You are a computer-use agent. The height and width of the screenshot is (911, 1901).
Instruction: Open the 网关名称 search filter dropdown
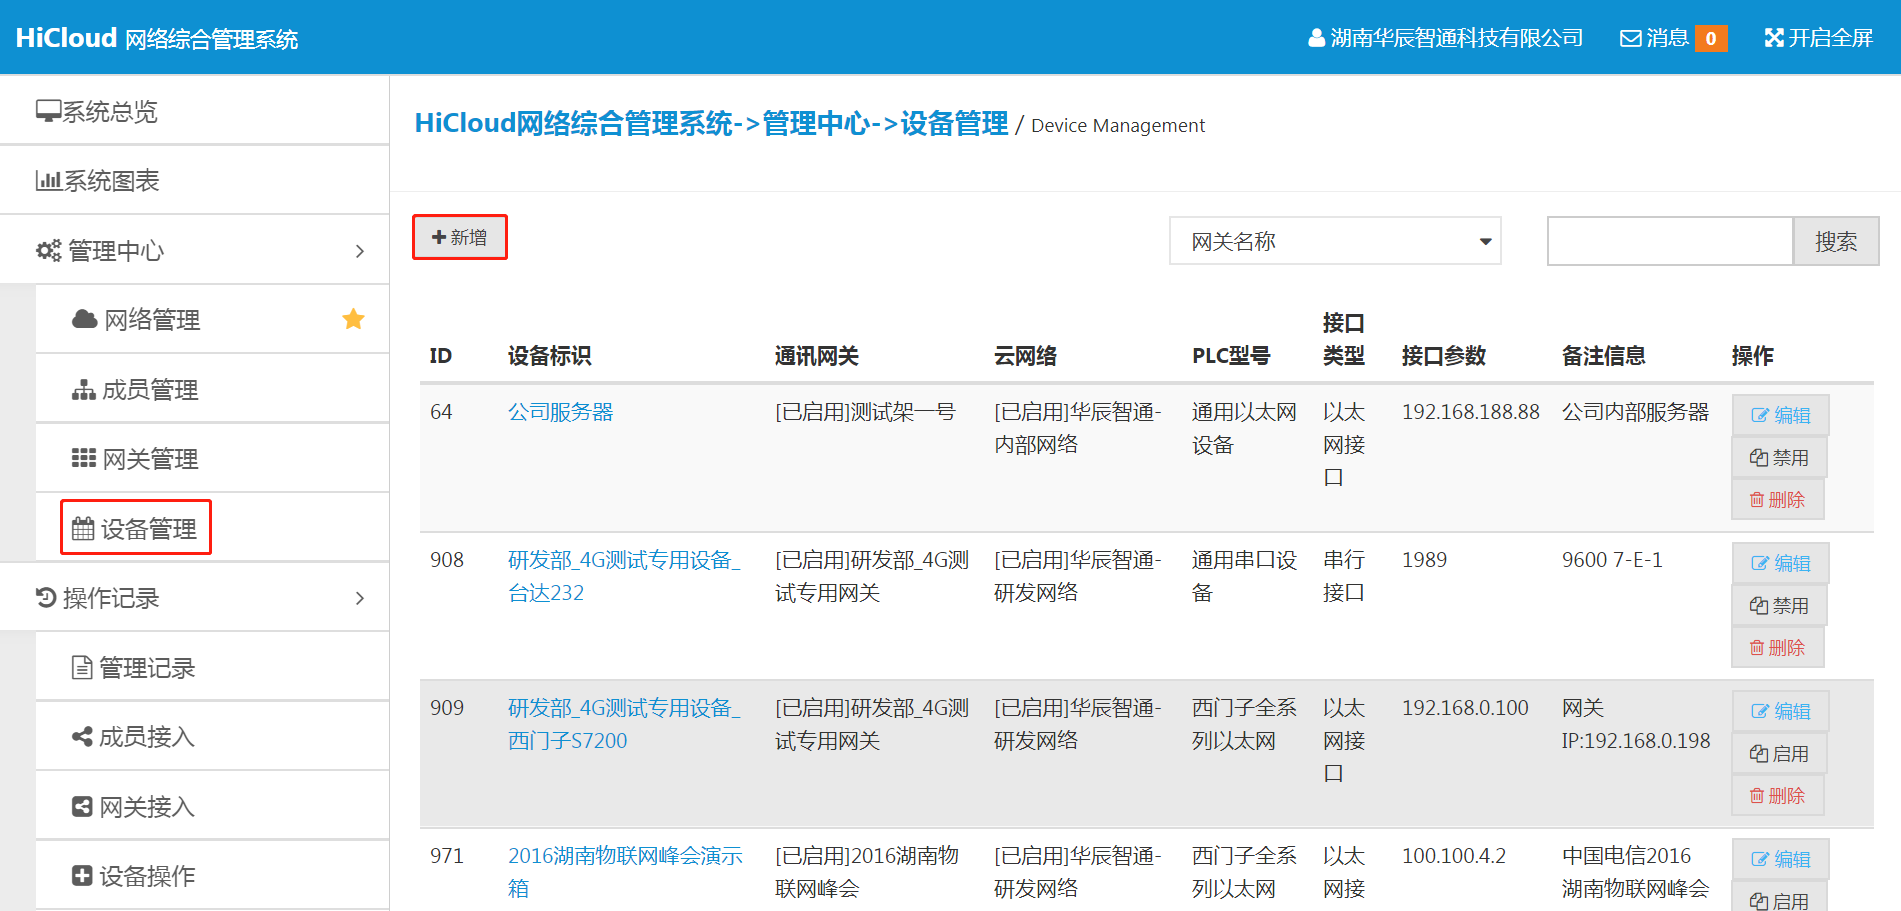1334,240
